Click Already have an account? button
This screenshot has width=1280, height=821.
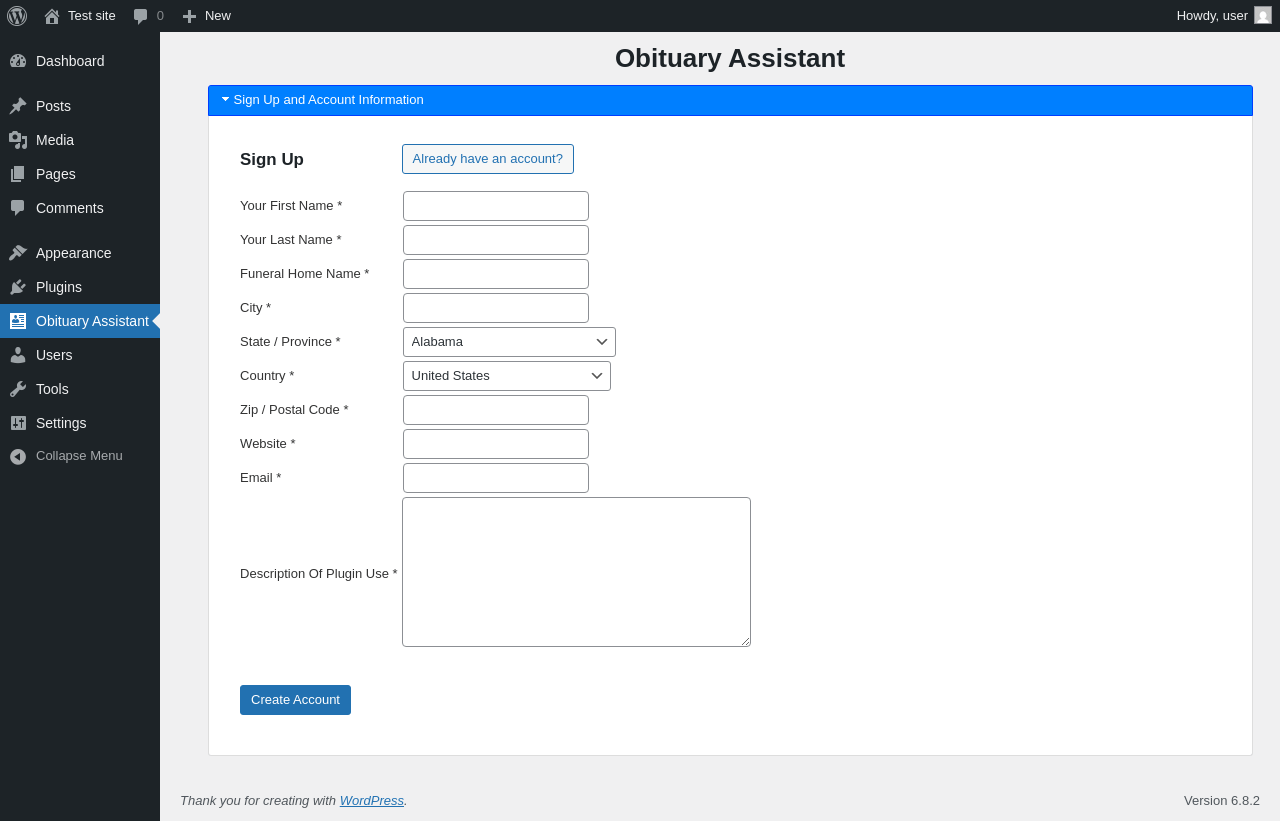tap(488, 159)
